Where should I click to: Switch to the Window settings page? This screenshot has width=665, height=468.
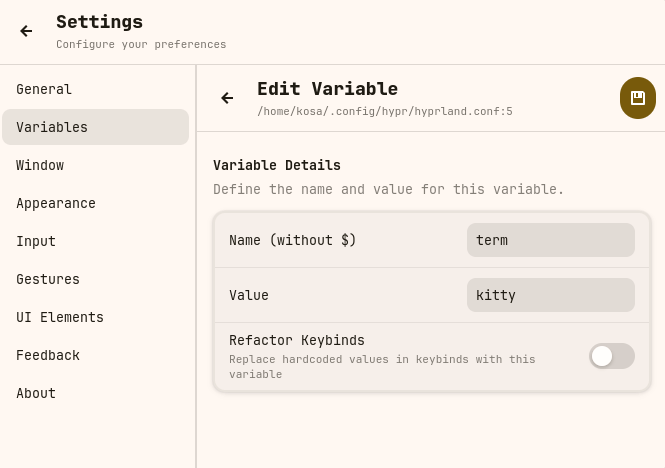(x=40, y=165)
